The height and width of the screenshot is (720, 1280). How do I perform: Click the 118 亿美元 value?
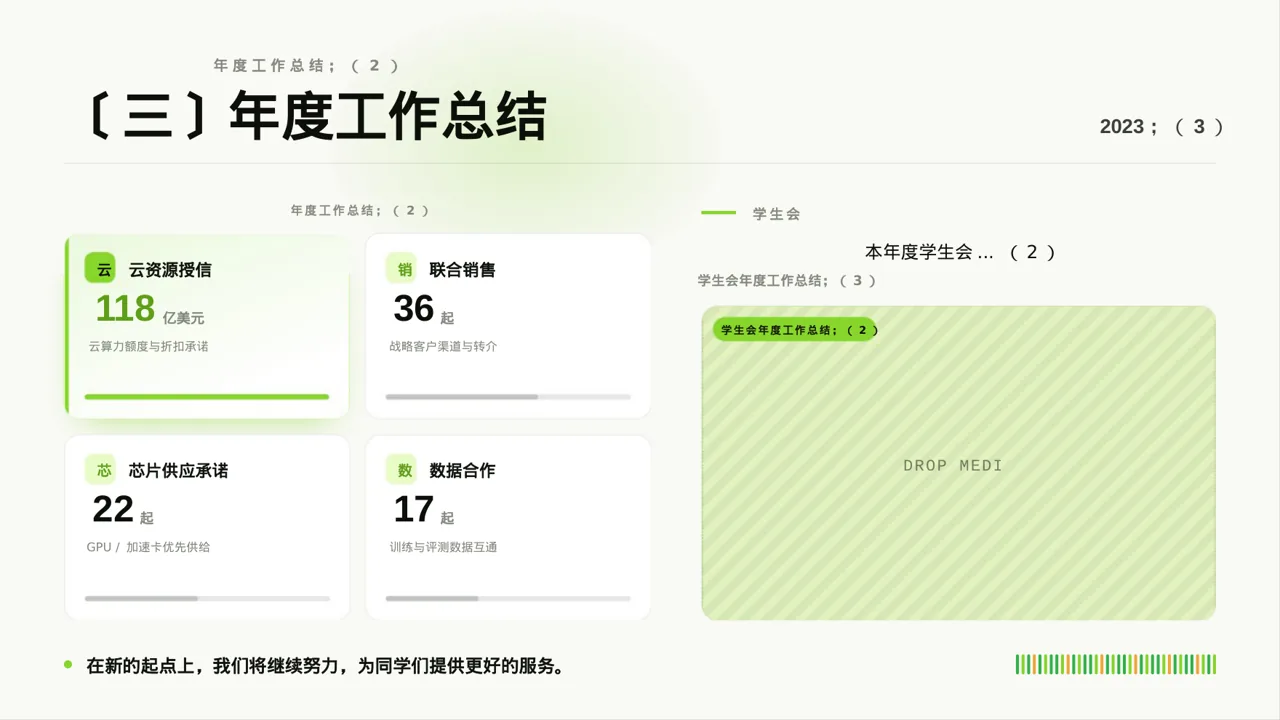tap(150, 309)
